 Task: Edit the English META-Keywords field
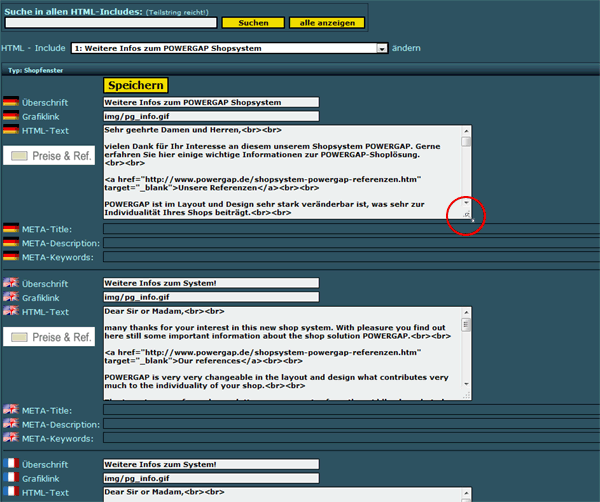[x=351, y=438]
